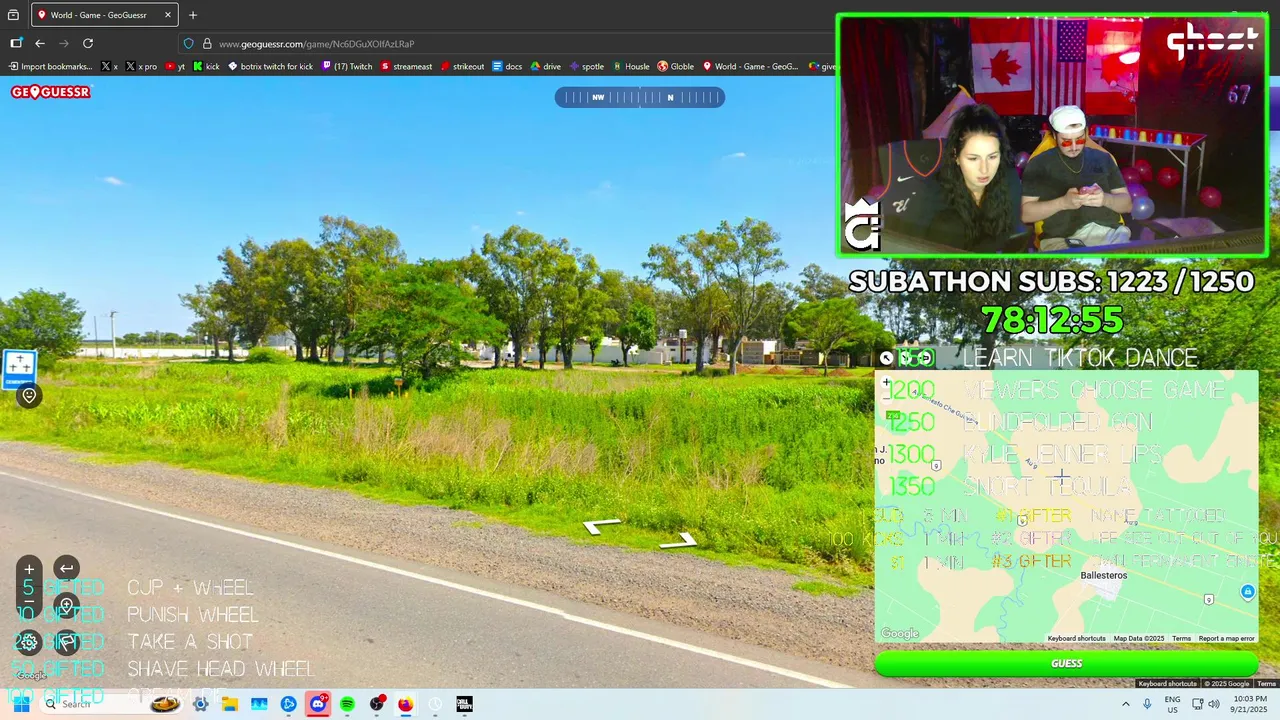This screenshot has height=720, width=1280.
Task: Open the (17) Twitch bookmark
Action: pos(347,67)
